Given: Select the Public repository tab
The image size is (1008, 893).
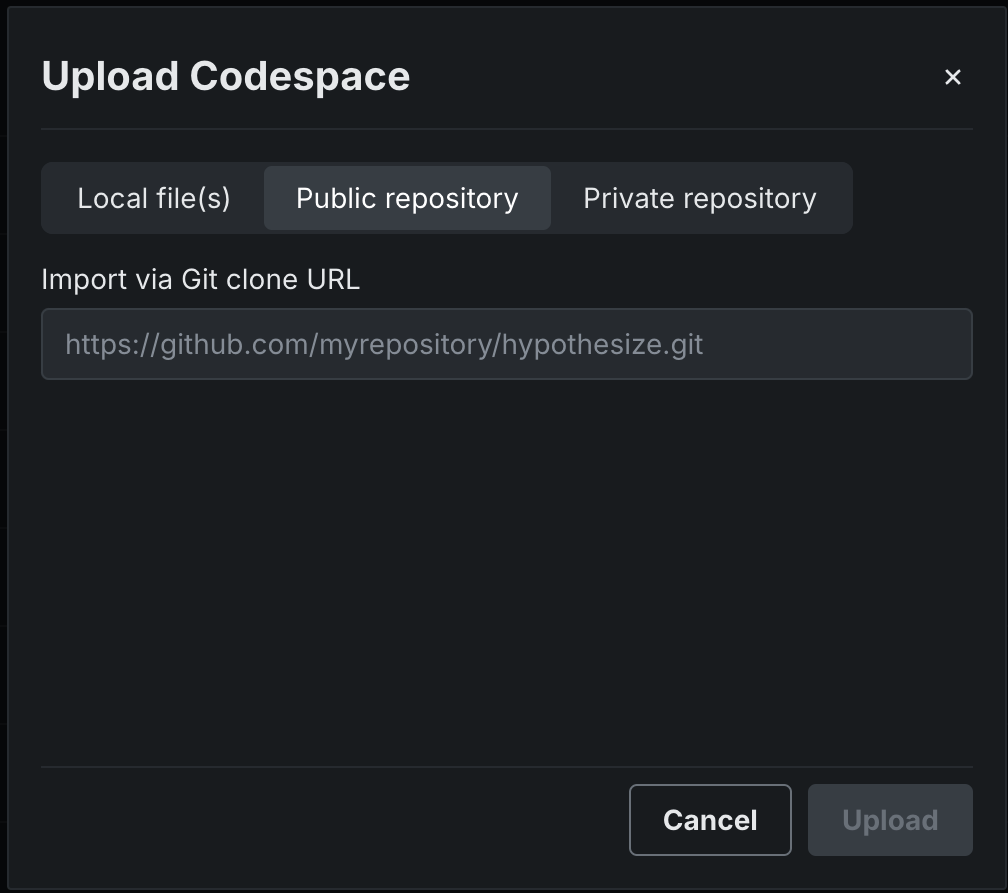Looking at the screenshot, I should [x=407, y=198].
